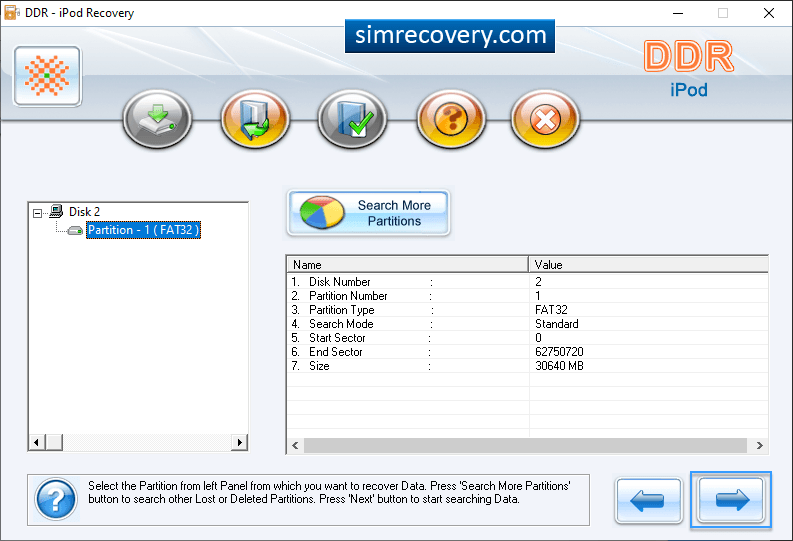793x541 pixels.
Task: Click the drive download toolbar icon
Action: [x=158, y=119]
